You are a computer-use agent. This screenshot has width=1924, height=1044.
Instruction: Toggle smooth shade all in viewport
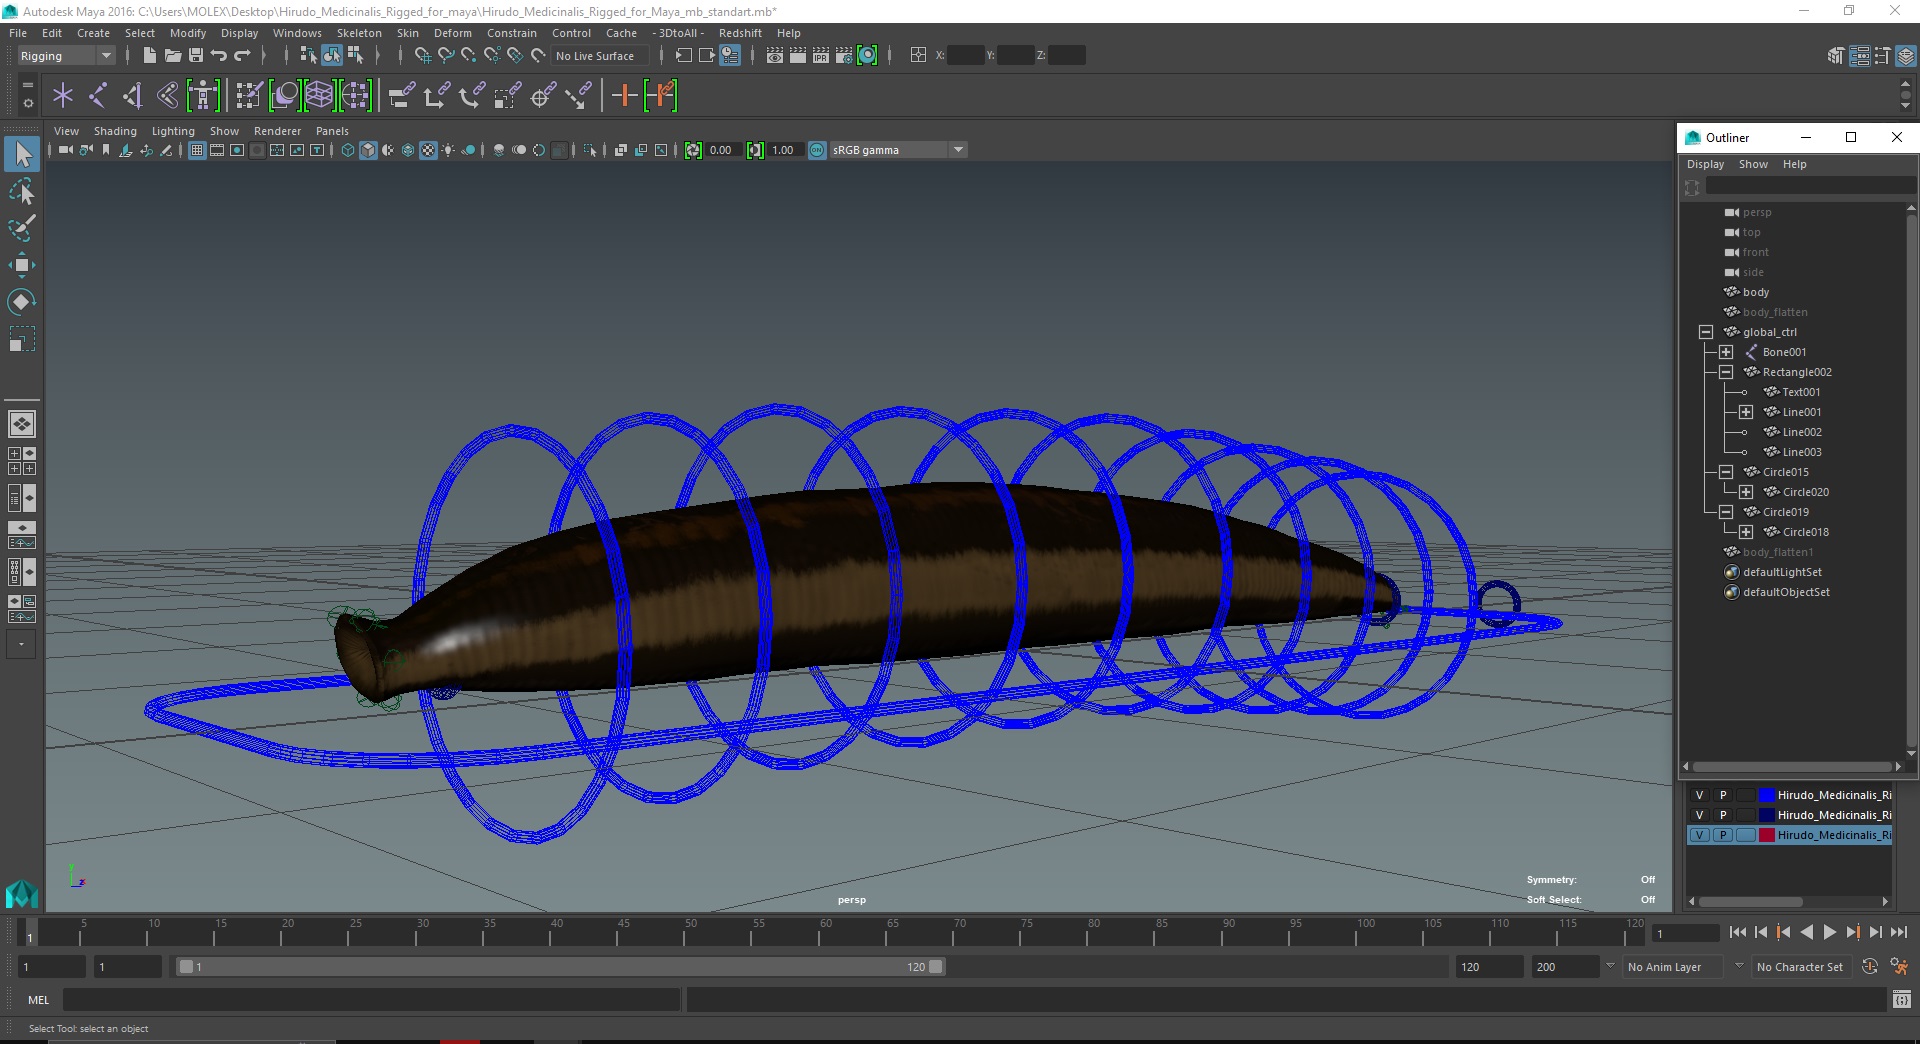click(368, 150)
